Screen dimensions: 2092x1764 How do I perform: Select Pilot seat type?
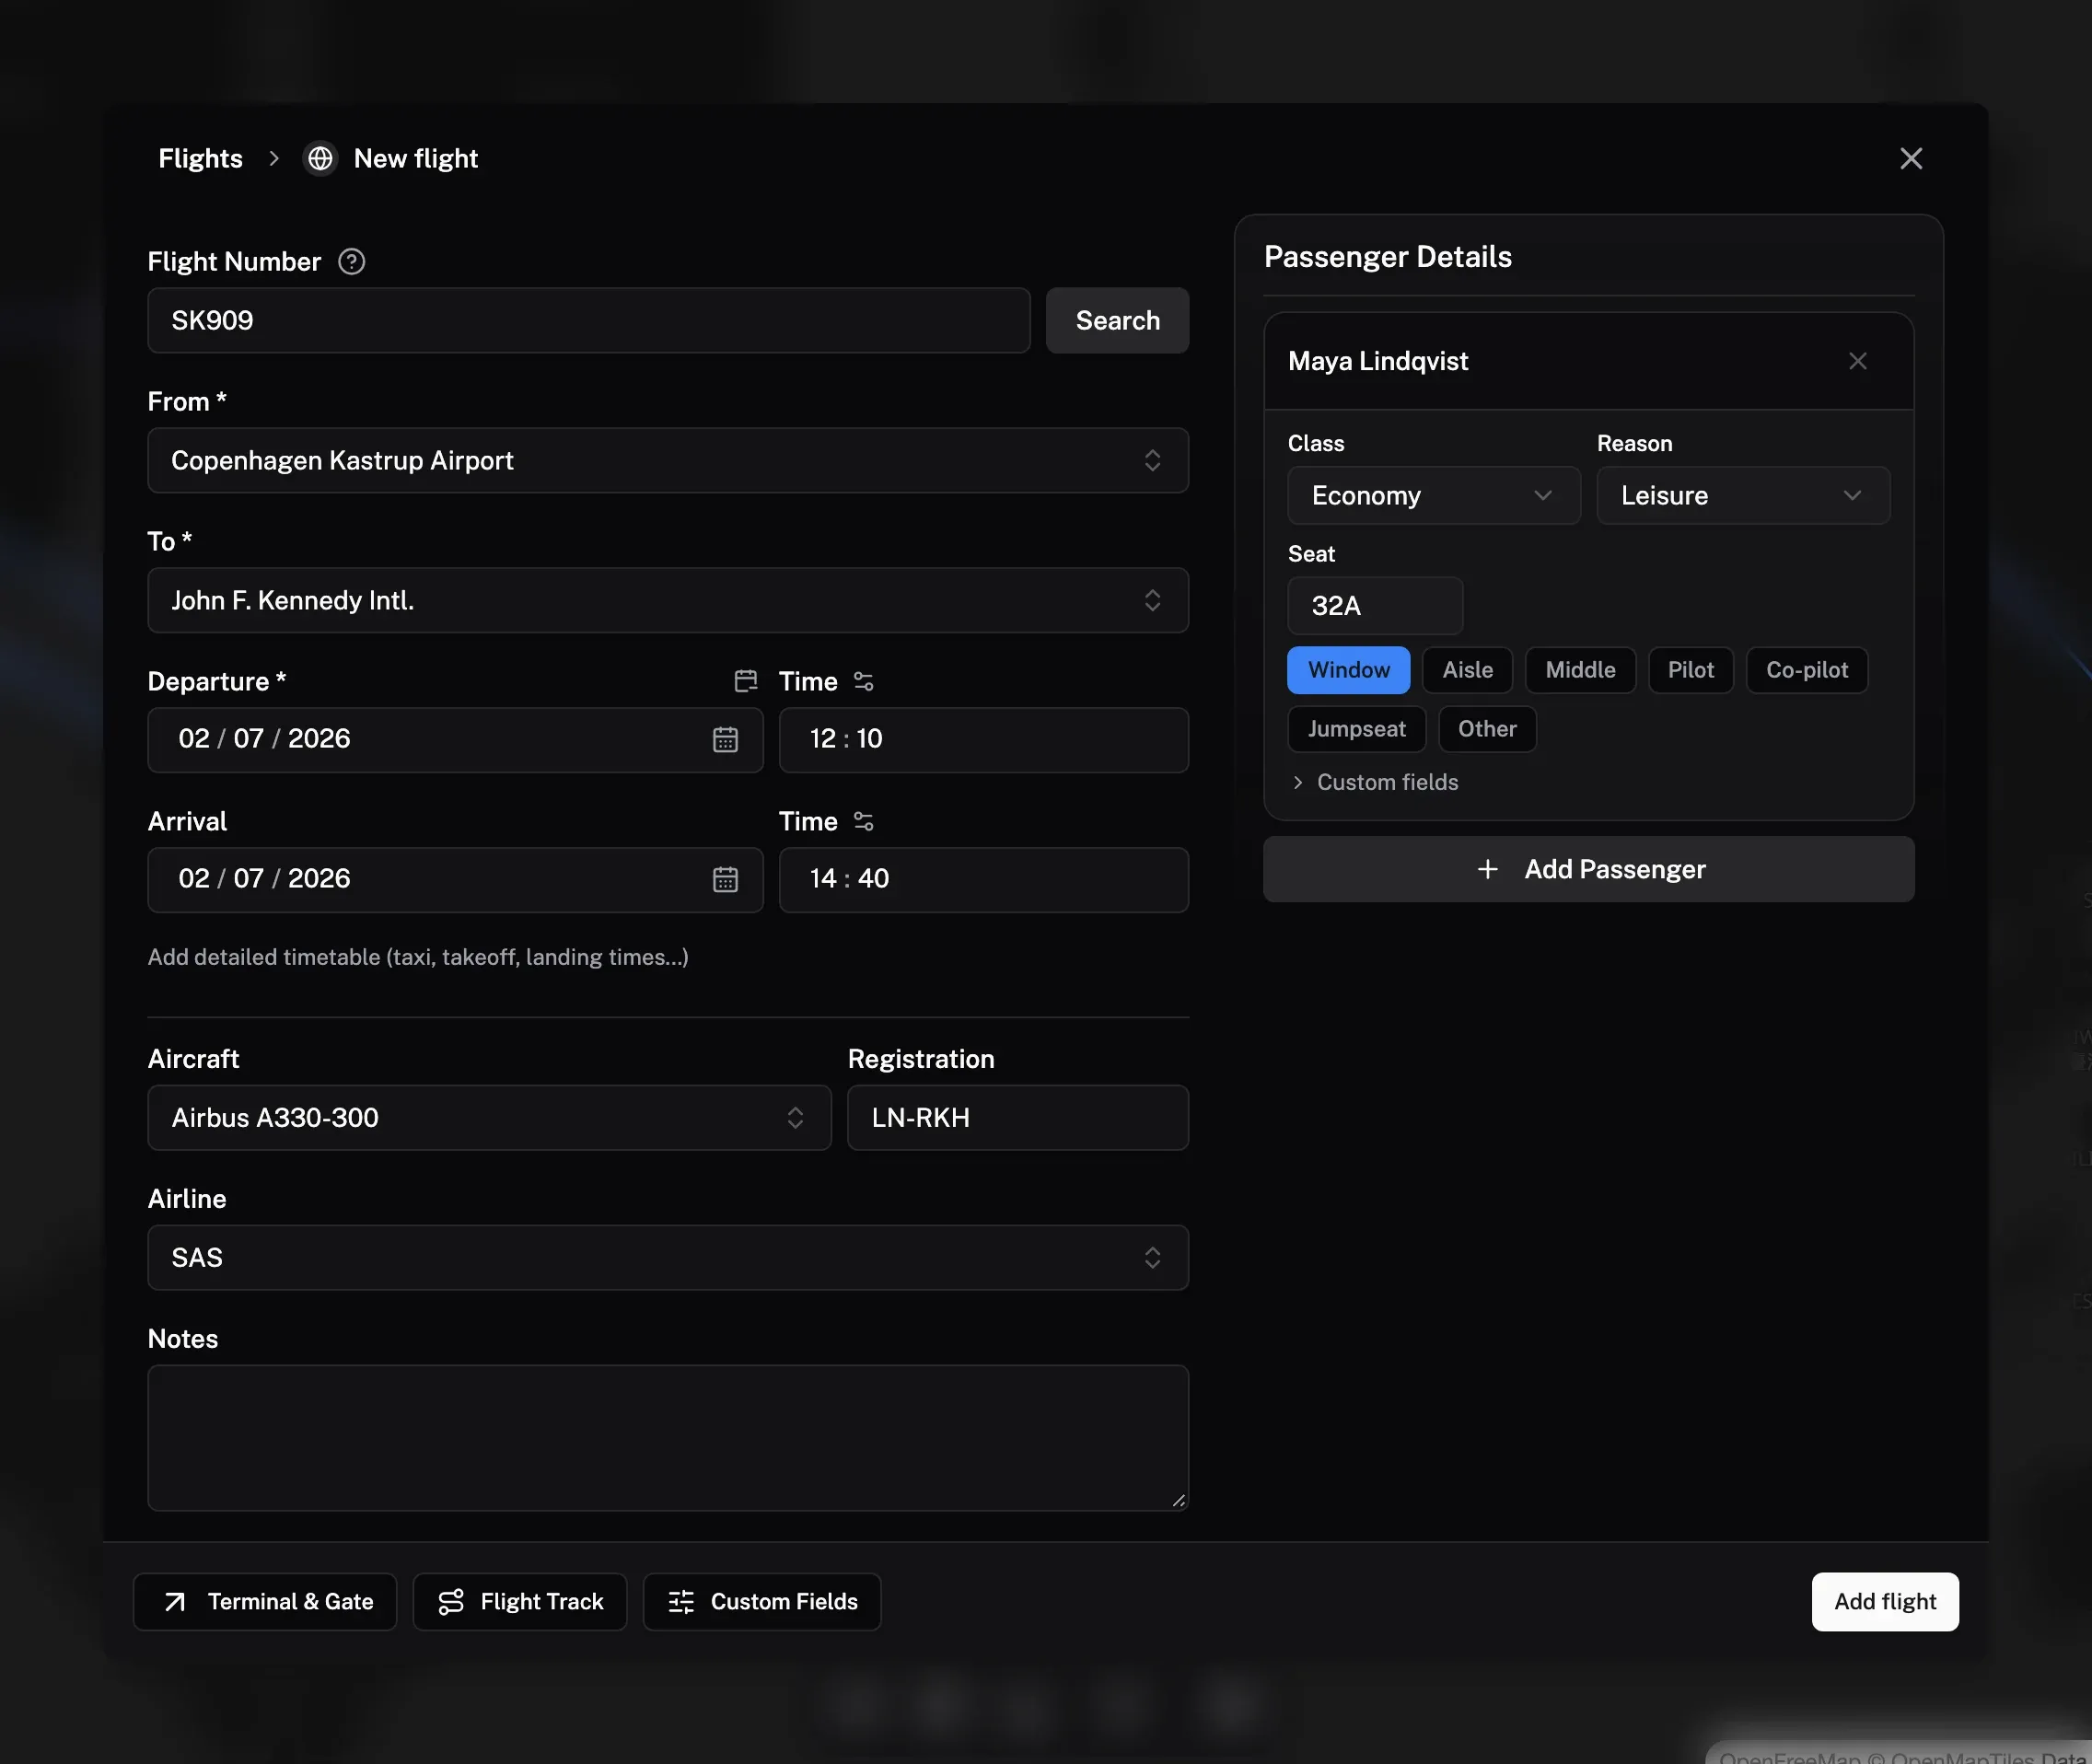tap(1690, 670)
